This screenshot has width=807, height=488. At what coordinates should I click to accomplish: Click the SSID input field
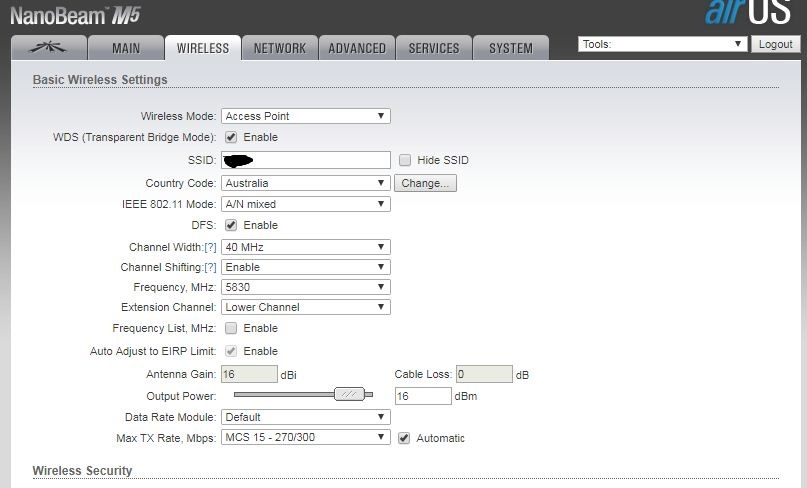pyautogui.click(x=306, y=160)
